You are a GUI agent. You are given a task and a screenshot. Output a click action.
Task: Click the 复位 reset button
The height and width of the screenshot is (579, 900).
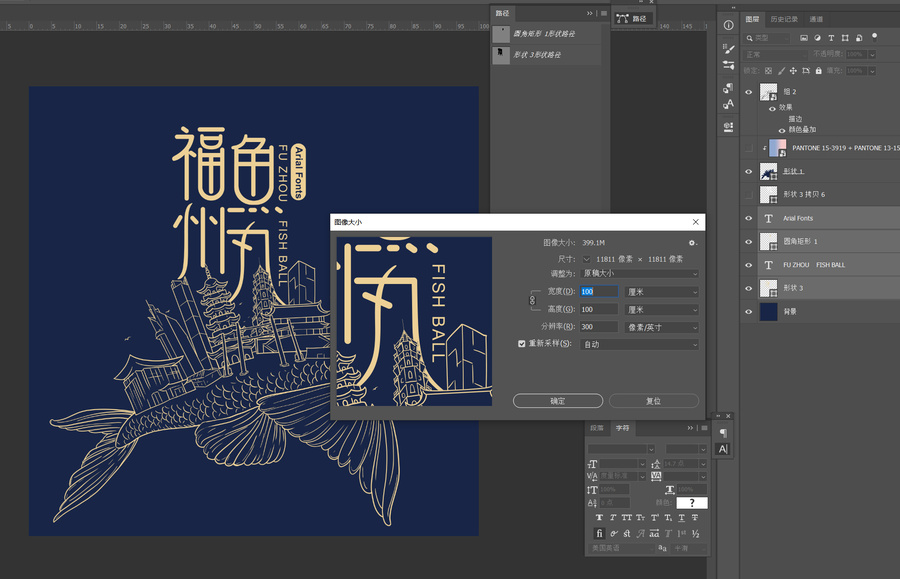(x=654, y=401)
